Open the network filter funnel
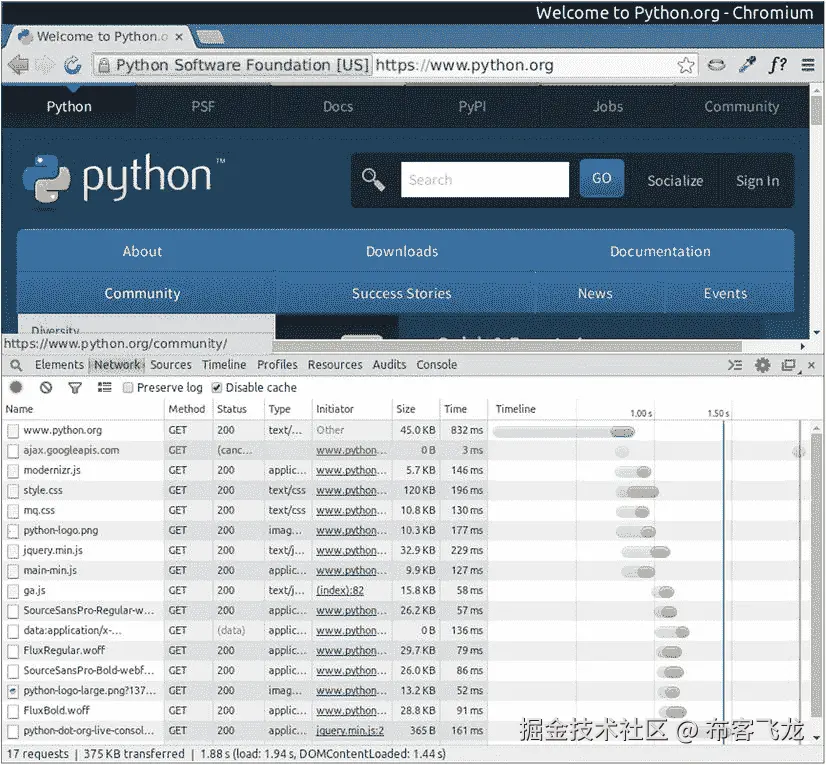Viewport: 826px width, 765px height. pos(75,388)
